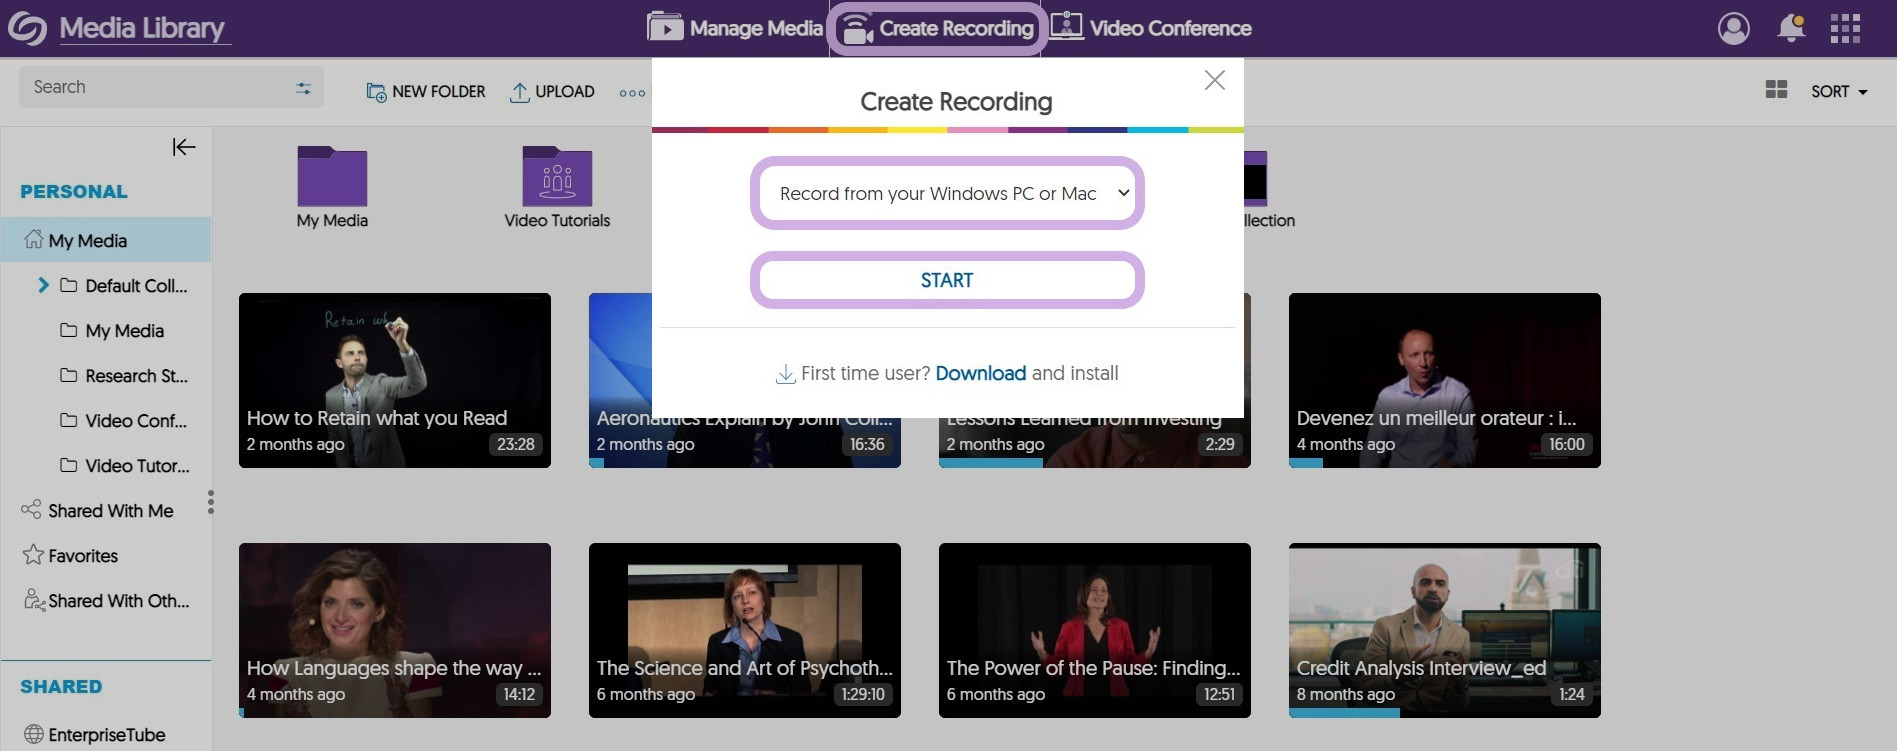Open the user account profile icon
Screen dimensions: 1897x751
(1733, 28)
